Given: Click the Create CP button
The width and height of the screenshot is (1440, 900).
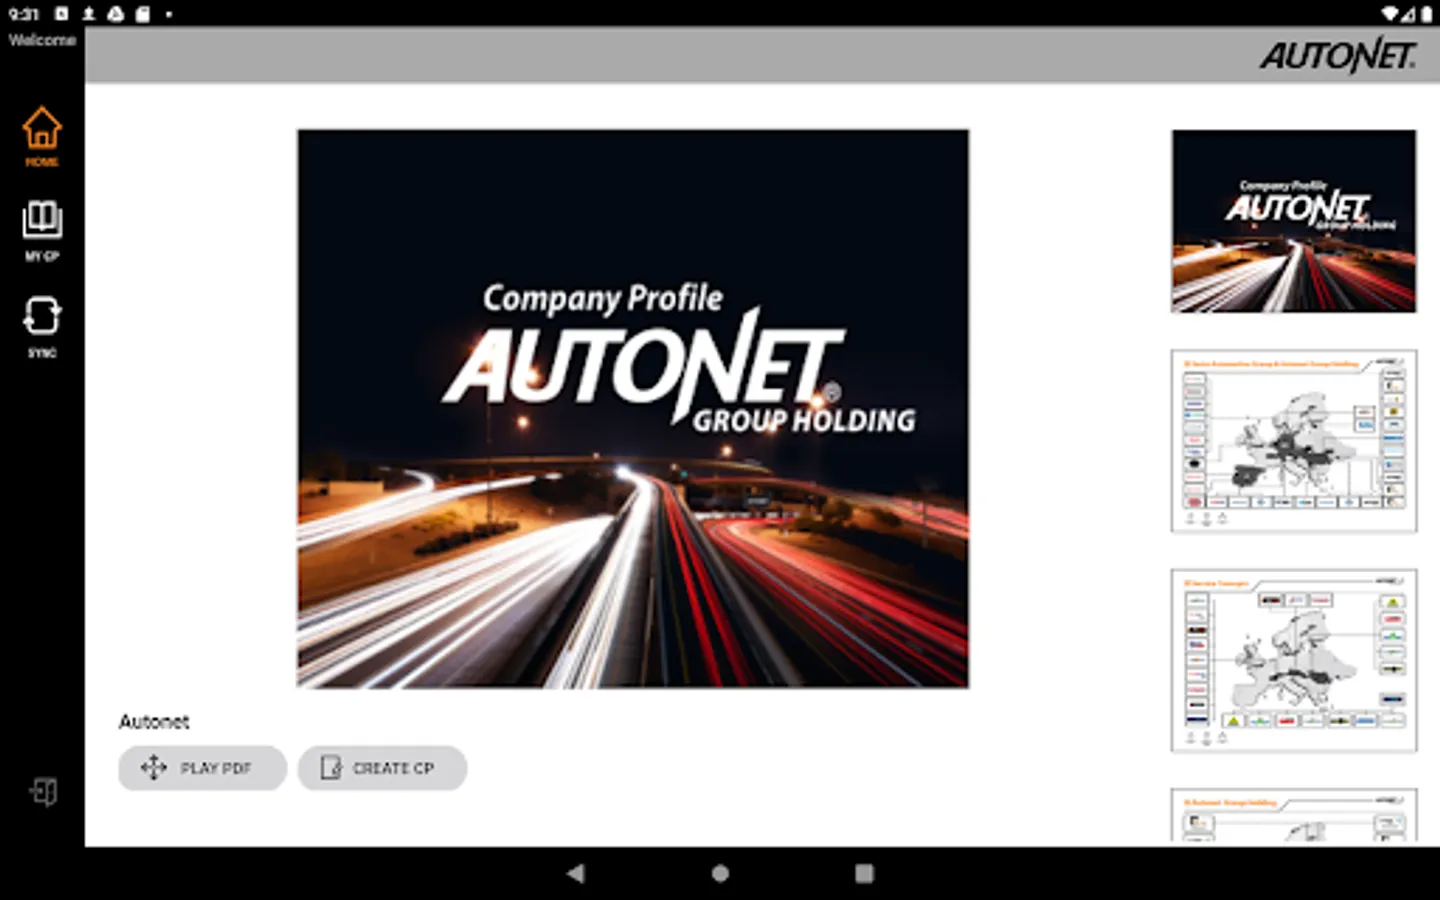Looking at the screenshot, I should [382, 768].
